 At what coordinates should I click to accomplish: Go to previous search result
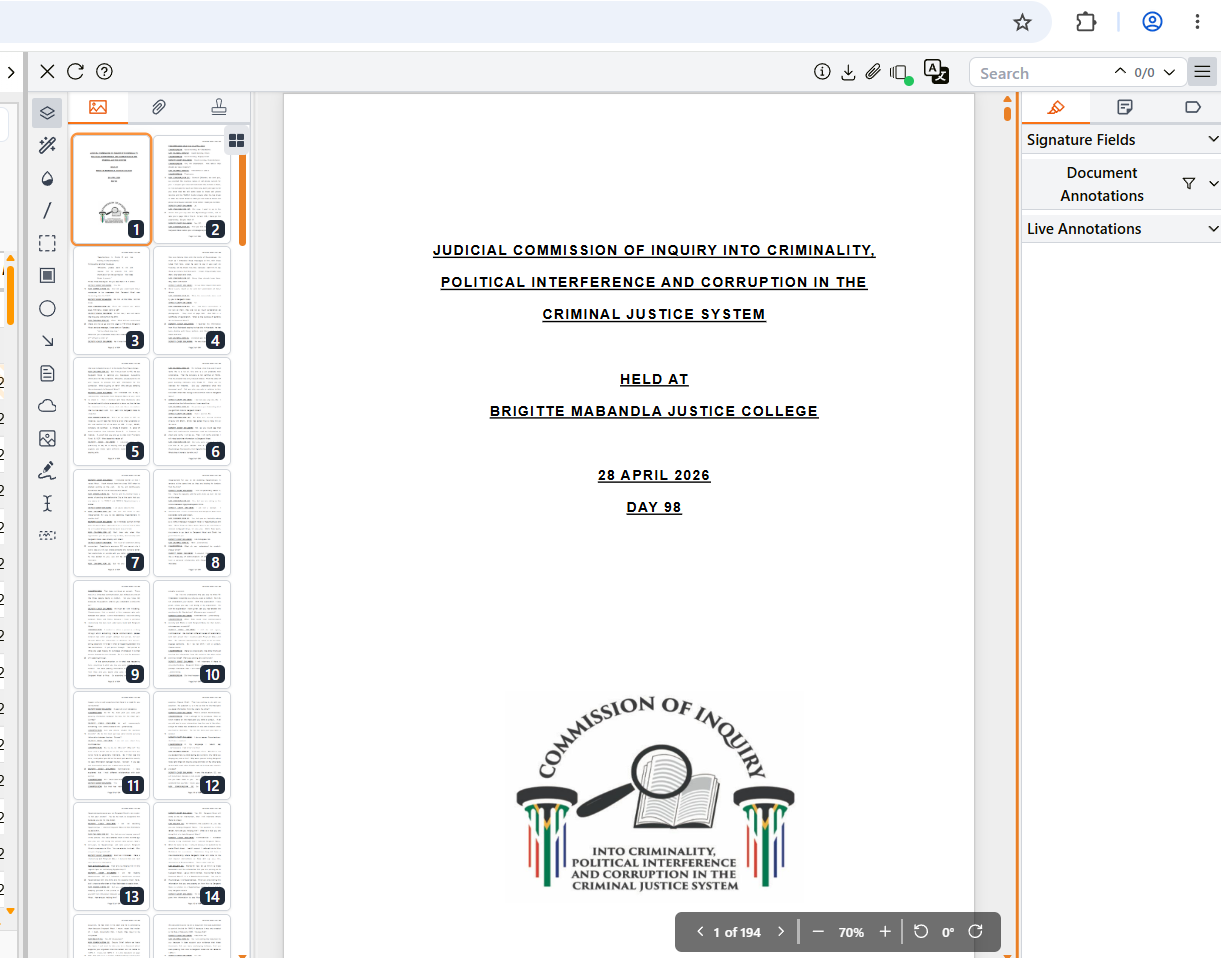tap(1120, 72)
